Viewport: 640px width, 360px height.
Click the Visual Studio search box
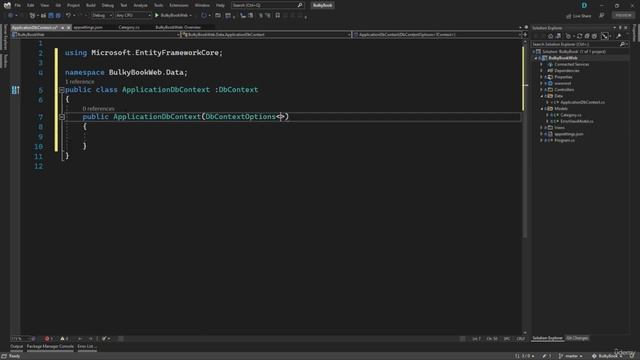[x=267, y=5]
